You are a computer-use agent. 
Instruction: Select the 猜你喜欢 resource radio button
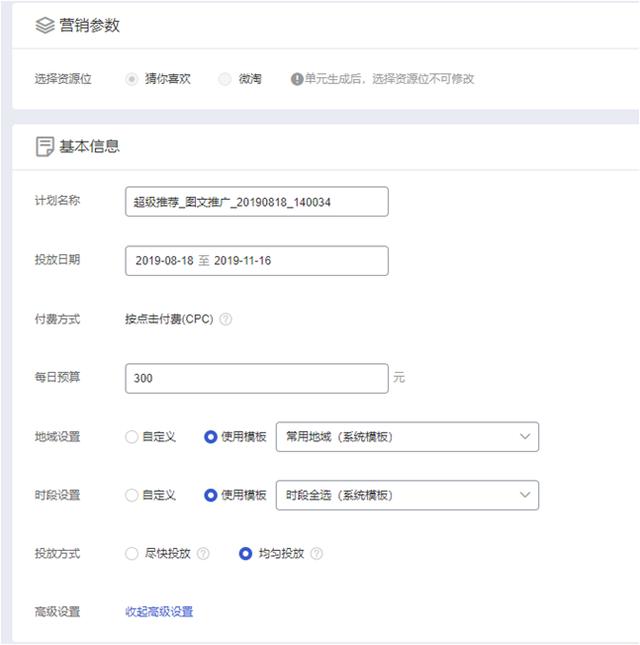click(132, 79)
